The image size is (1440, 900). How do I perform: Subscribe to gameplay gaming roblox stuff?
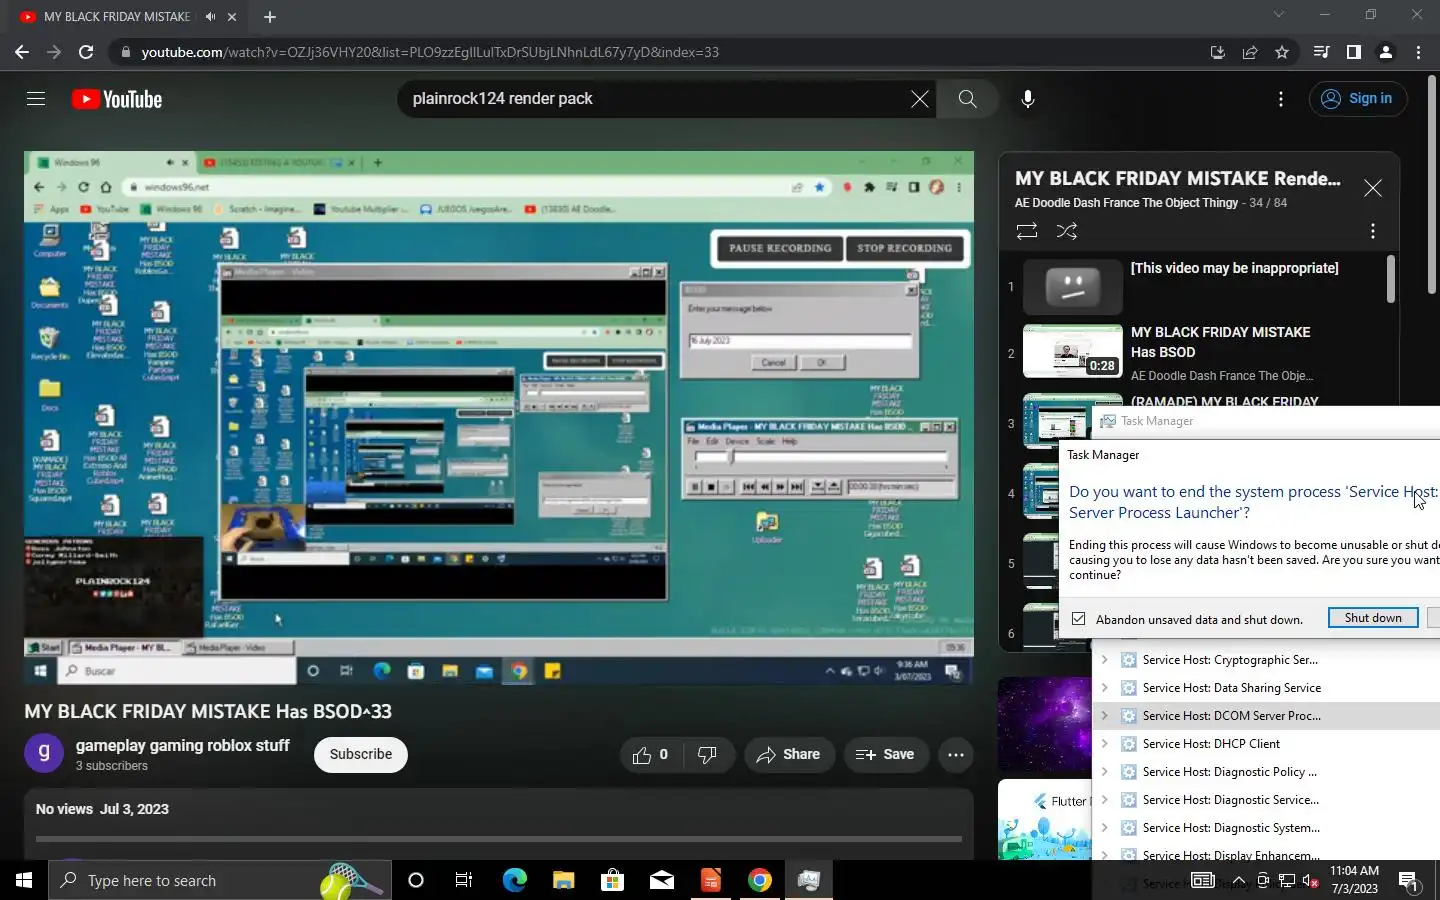pos(361,755)
